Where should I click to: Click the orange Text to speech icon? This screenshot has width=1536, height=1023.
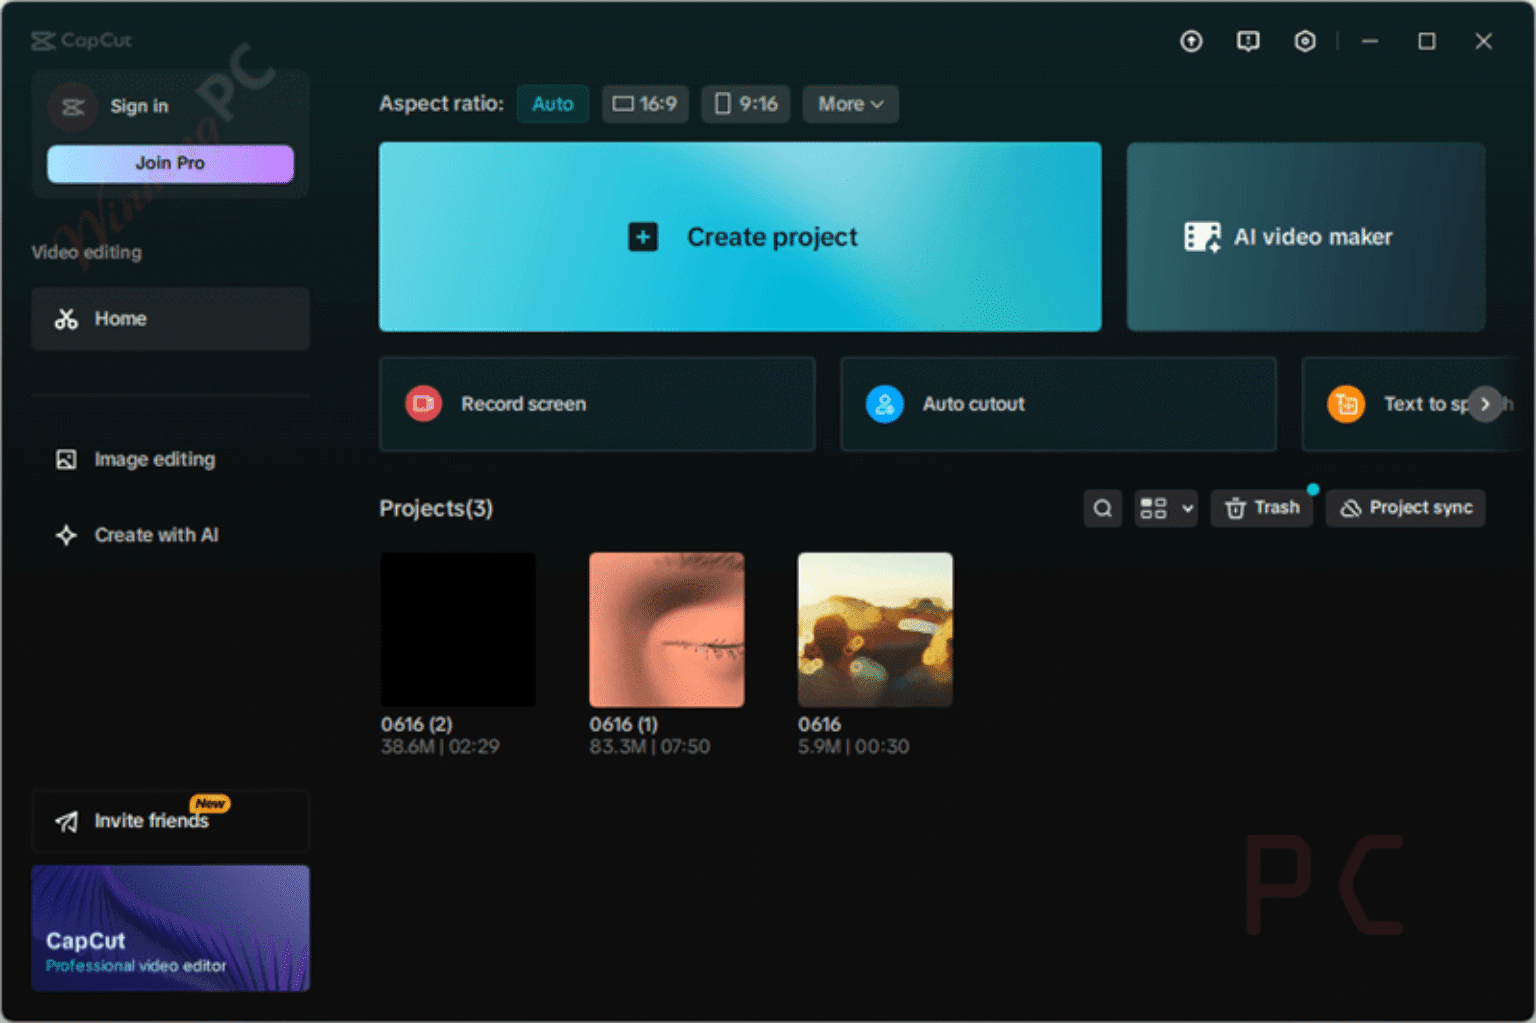click(x=1346, y=404)
